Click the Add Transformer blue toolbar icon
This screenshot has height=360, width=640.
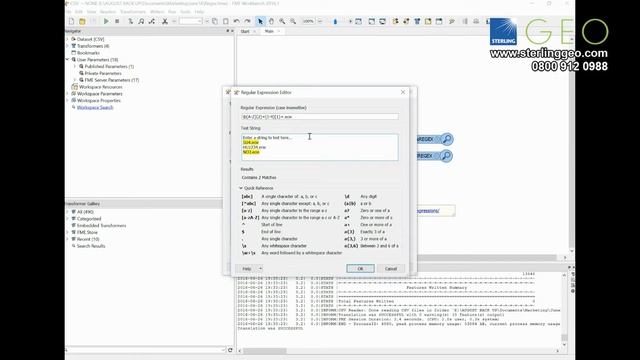point(417,21)
